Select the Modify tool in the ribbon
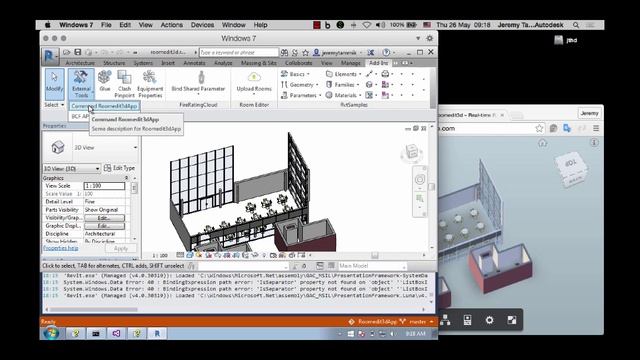Image resolution: width=640 pixels, height=360 pixels. pyautogui.click(x=54, y=84)
